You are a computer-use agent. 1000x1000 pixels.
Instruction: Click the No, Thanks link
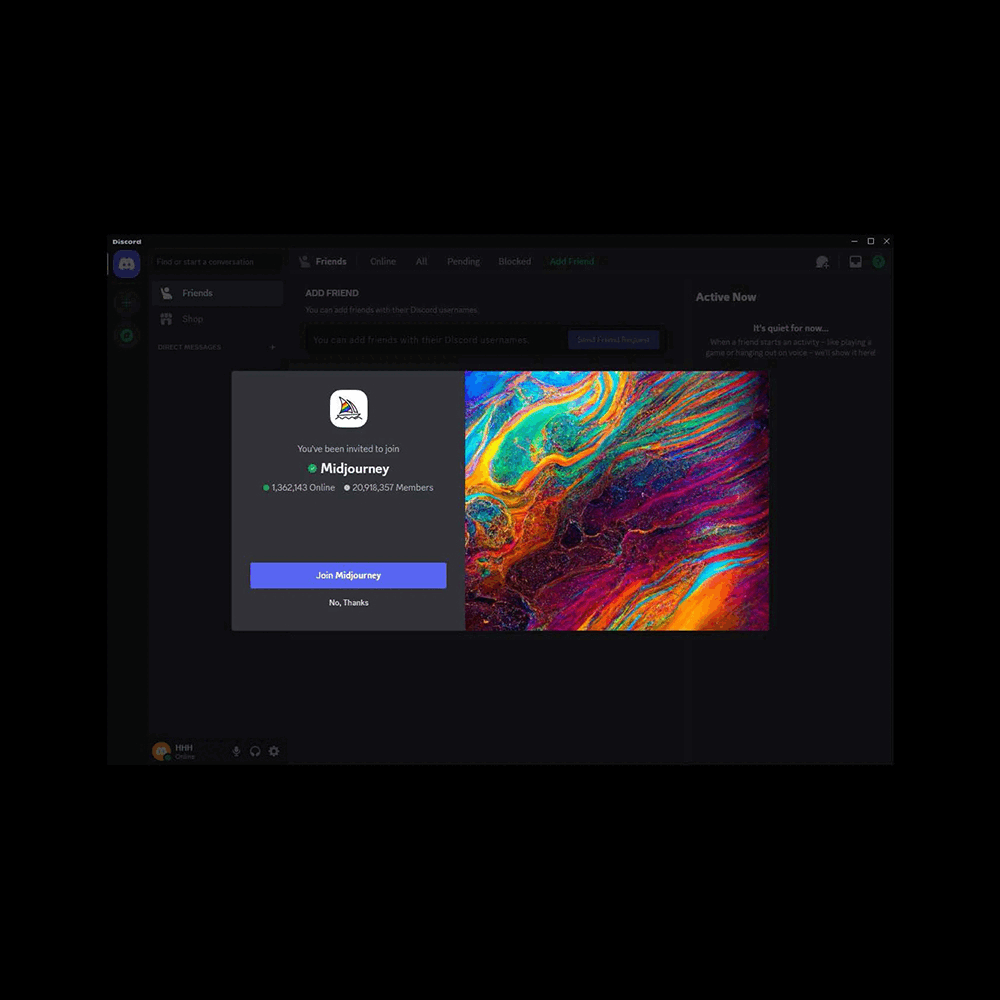[x=349, y=603]
